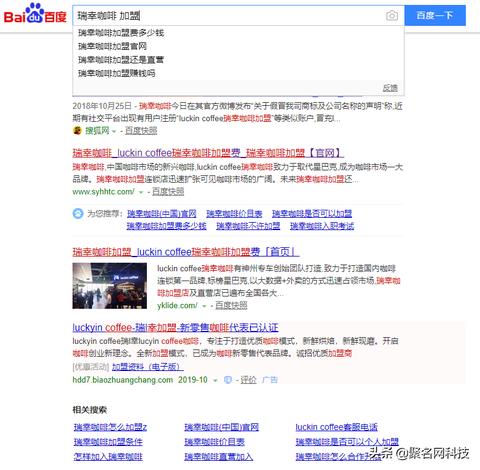
Task: Open 搜狐网 source link
Action: tap(97, 131)
